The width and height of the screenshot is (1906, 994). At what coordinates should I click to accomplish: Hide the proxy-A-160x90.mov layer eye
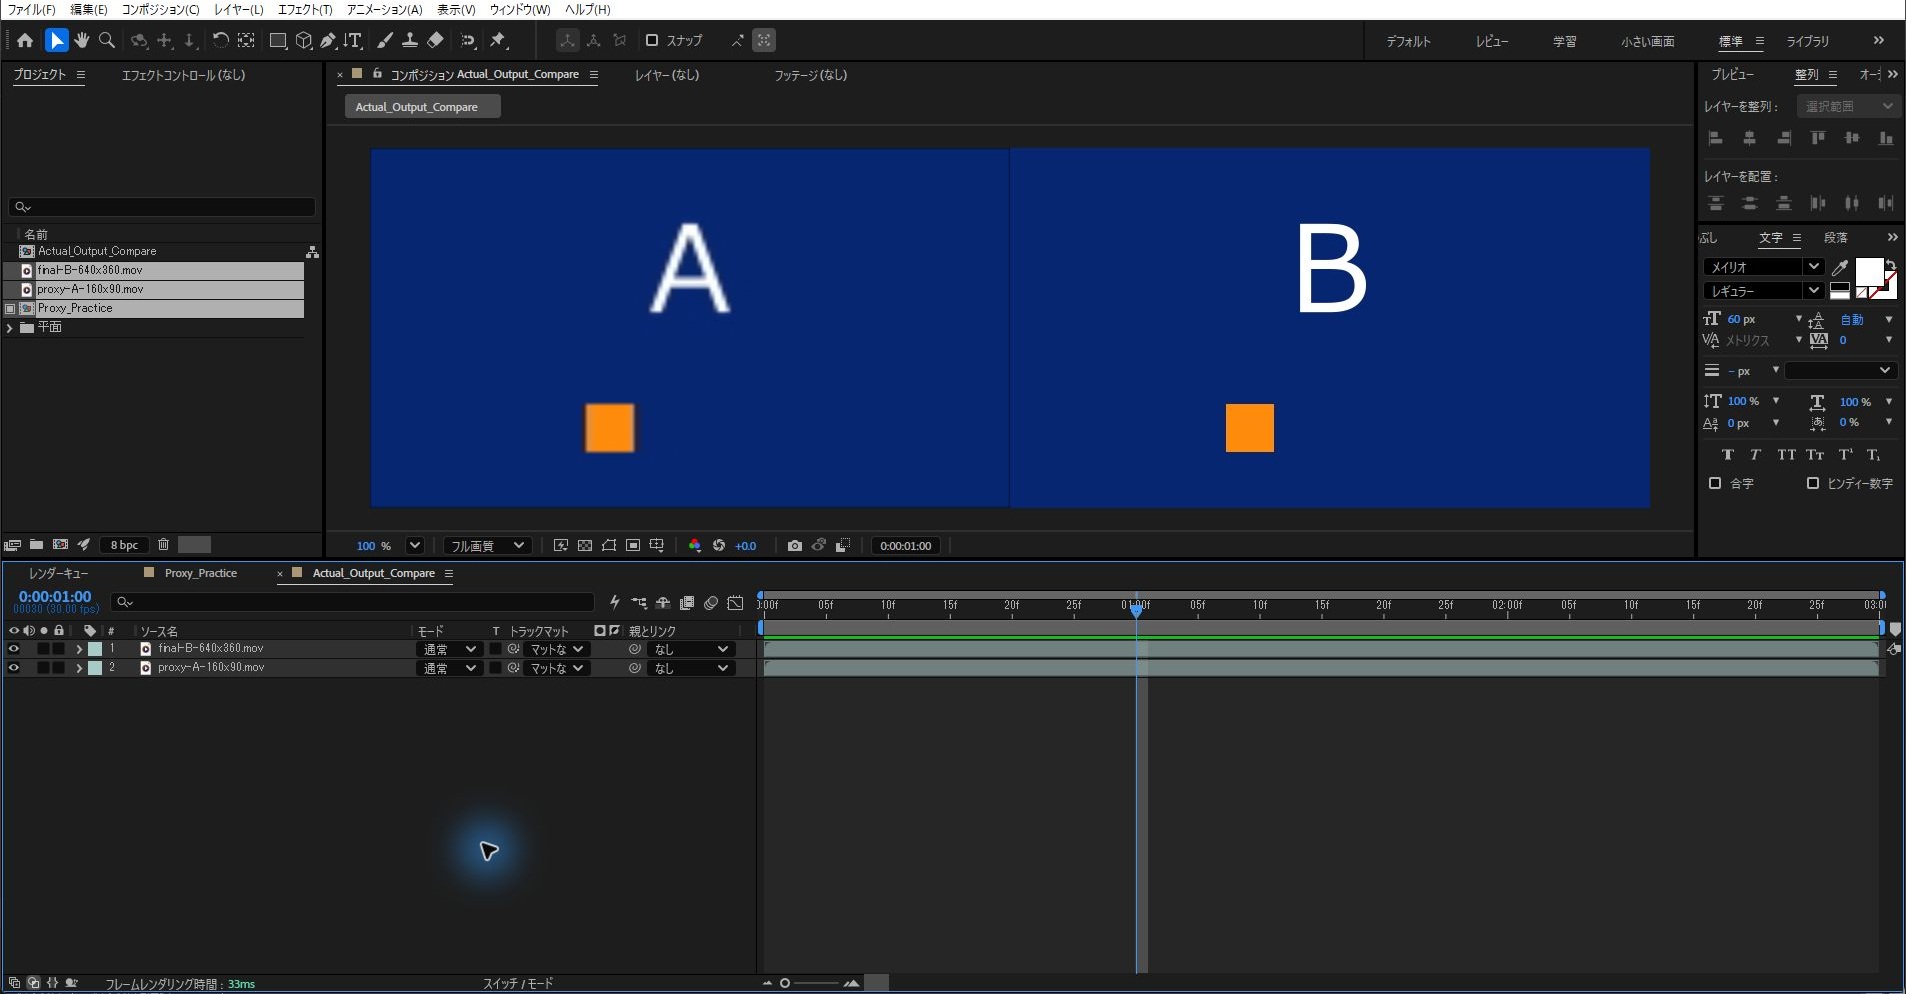pyautogui.click(x=14, y=668)
